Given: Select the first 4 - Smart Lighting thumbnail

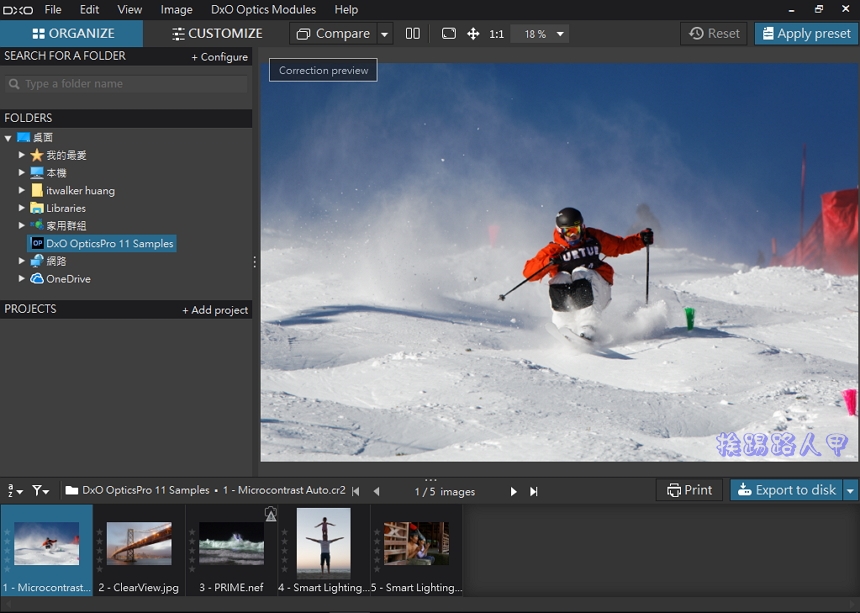Looking at the screenshot, I should point(324,550).
